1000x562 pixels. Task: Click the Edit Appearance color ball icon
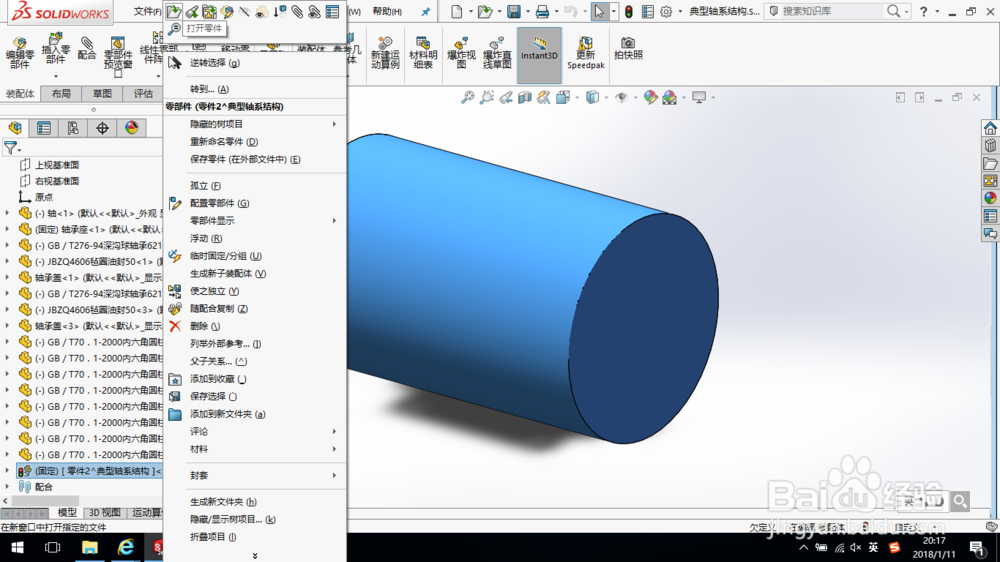click(x=650, y=97)
